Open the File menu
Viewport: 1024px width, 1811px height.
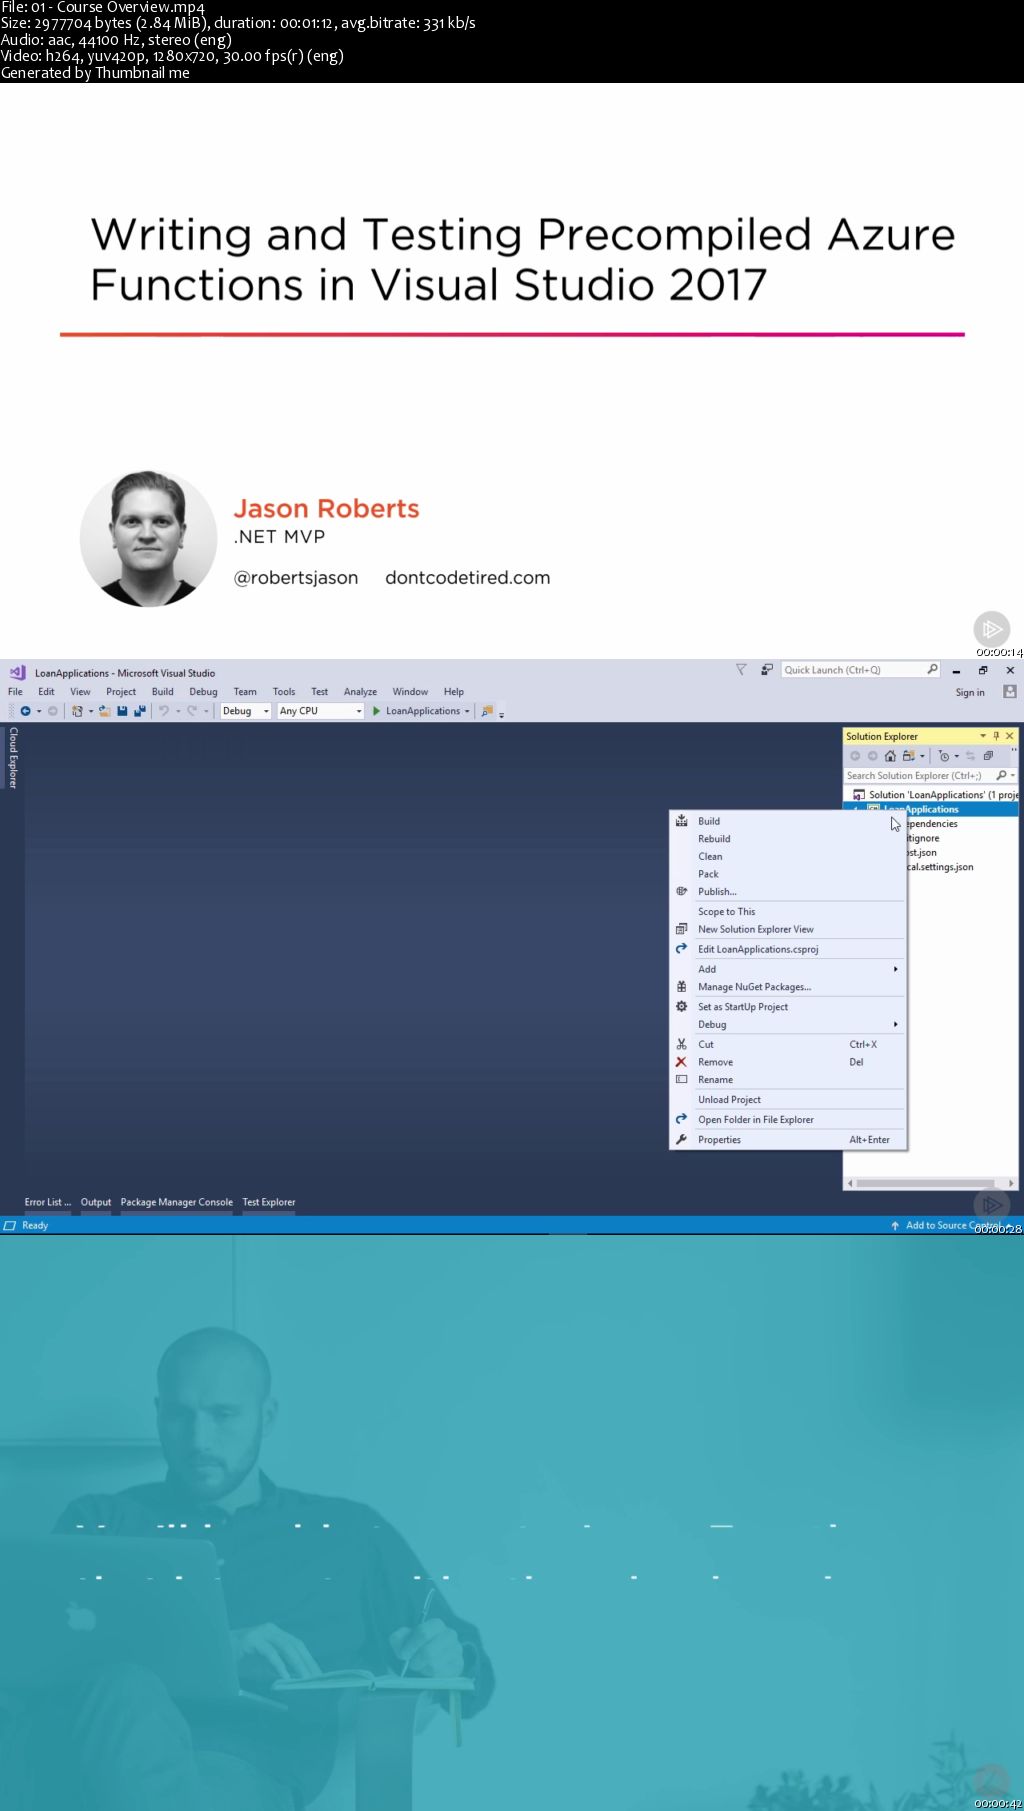coord(15,692)
